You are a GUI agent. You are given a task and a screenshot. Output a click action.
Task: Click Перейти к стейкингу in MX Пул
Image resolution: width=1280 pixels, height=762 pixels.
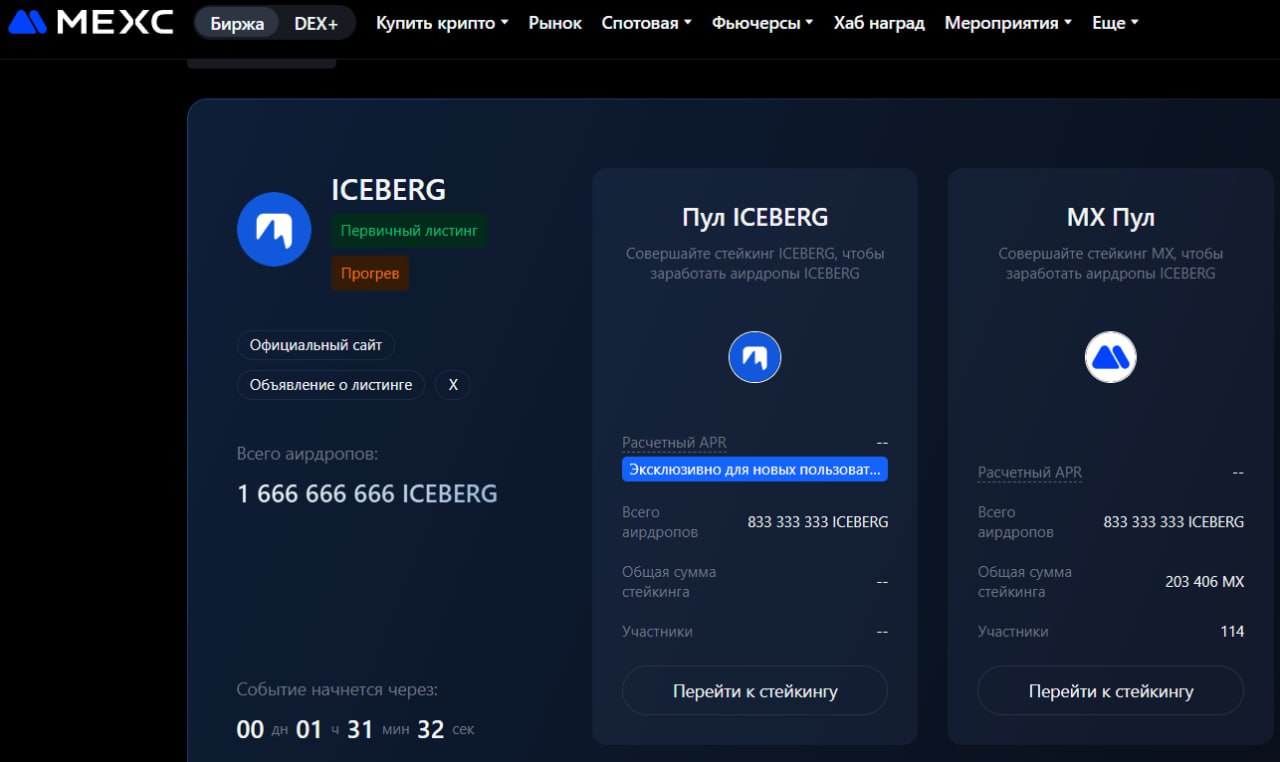(x=1111, y=691)
